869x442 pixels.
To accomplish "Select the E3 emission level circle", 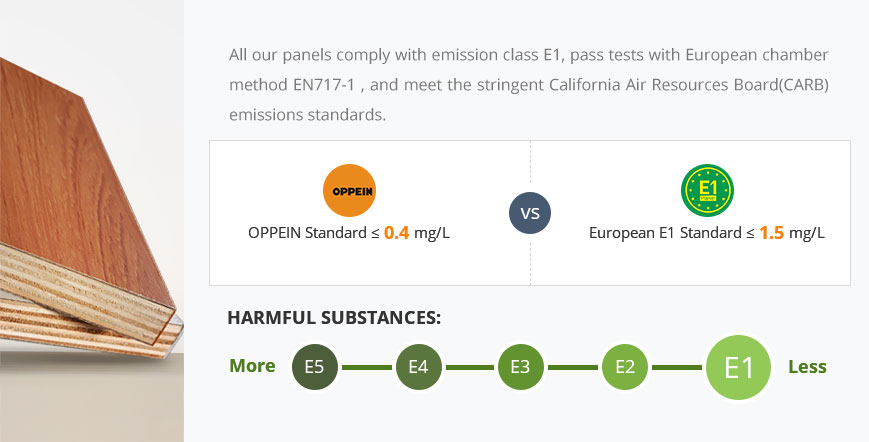I will pos(520,367).
